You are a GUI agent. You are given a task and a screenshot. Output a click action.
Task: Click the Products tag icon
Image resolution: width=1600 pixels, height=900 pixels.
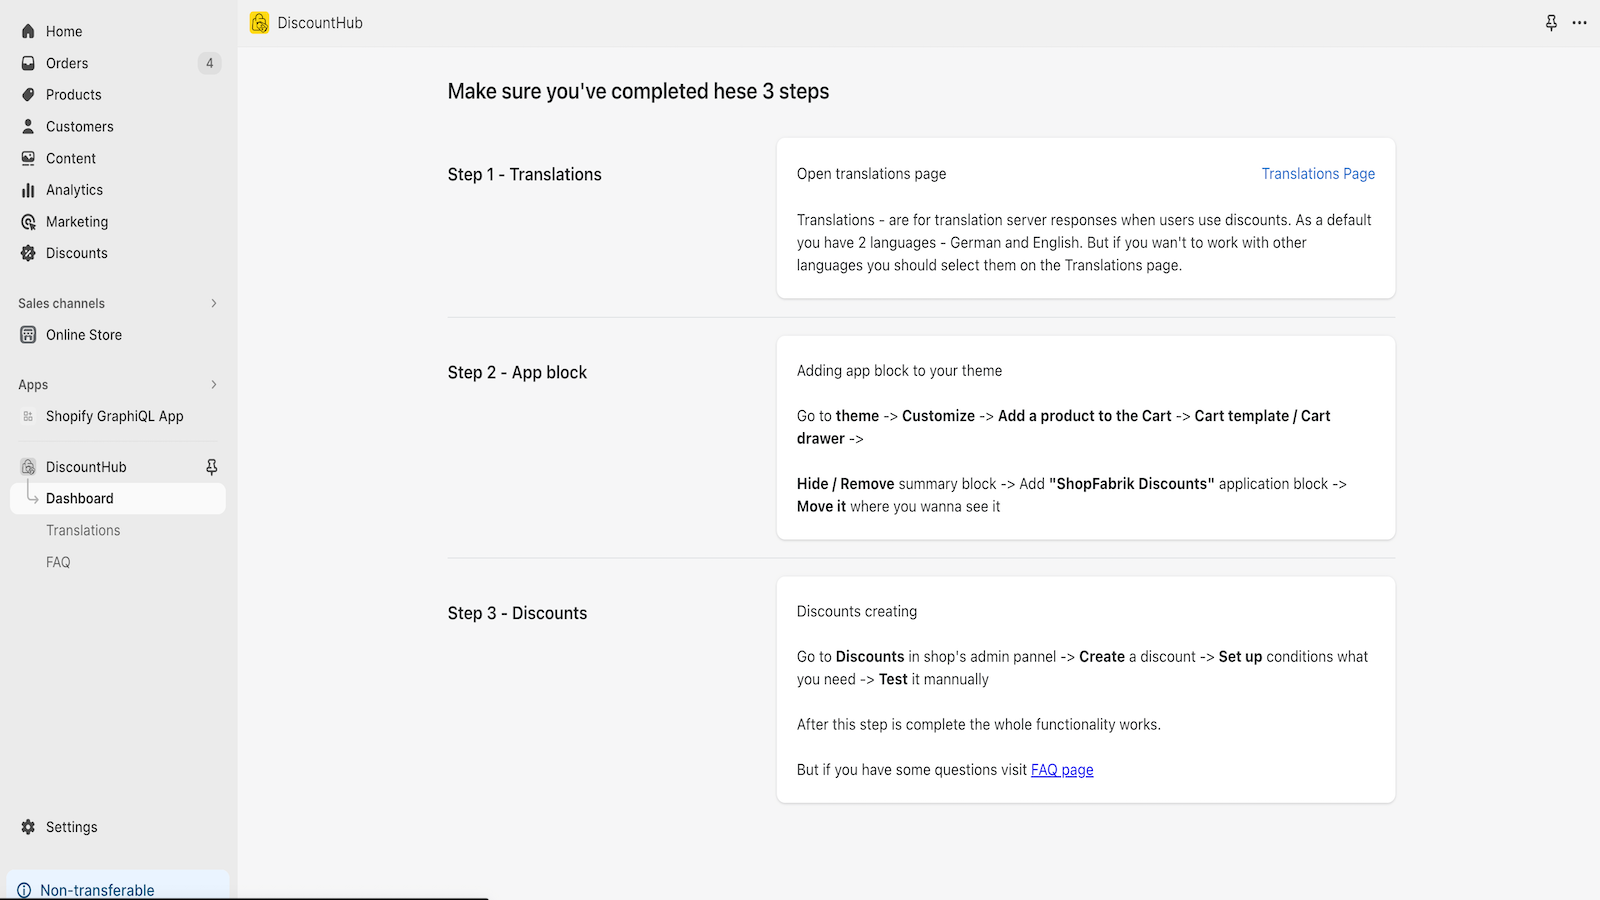28,95
